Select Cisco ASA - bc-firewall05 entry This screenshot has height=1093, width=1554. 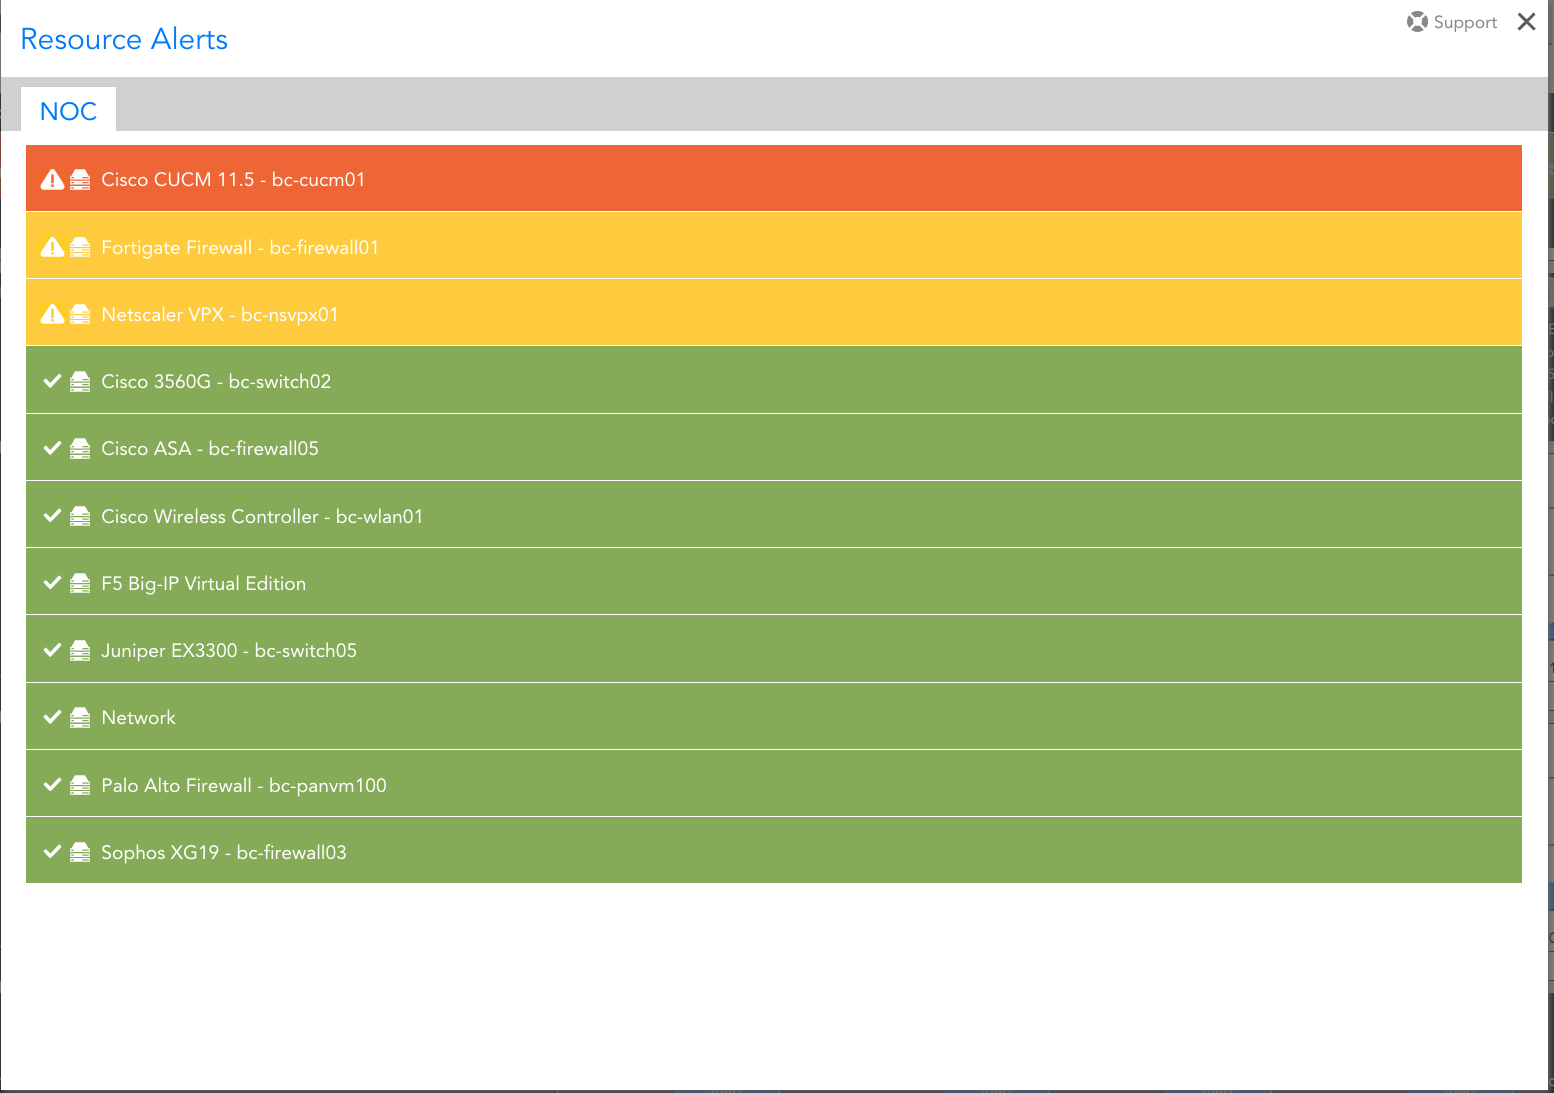tap(774, 447)
